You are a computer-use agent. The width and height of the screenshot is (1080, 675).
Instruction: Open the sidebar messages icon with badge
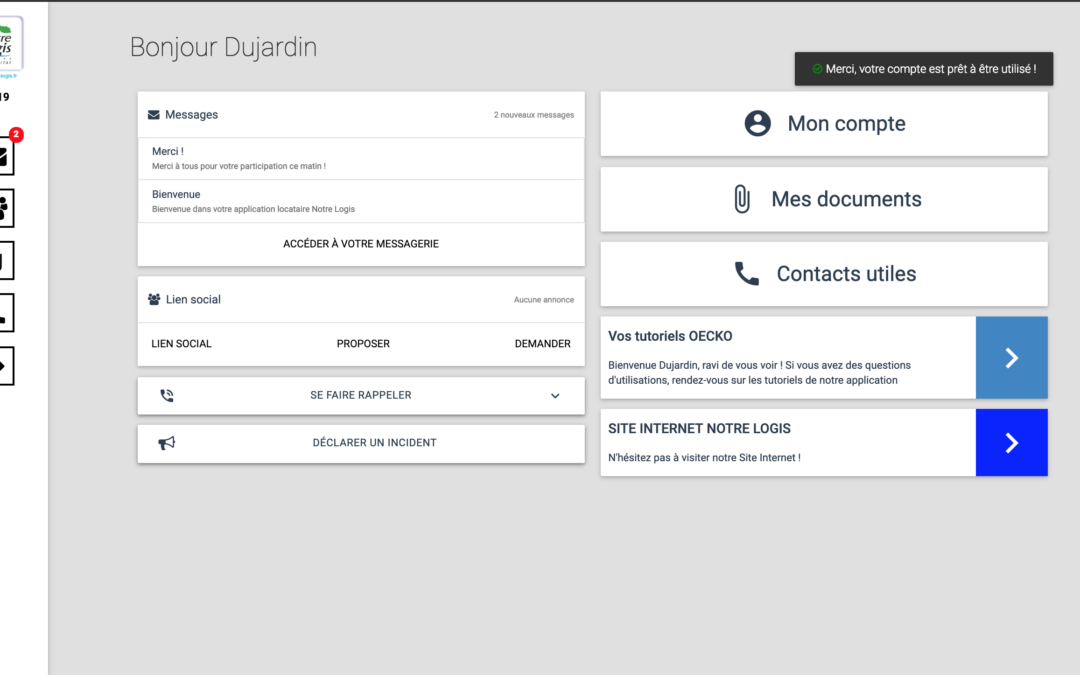point(5,156)
